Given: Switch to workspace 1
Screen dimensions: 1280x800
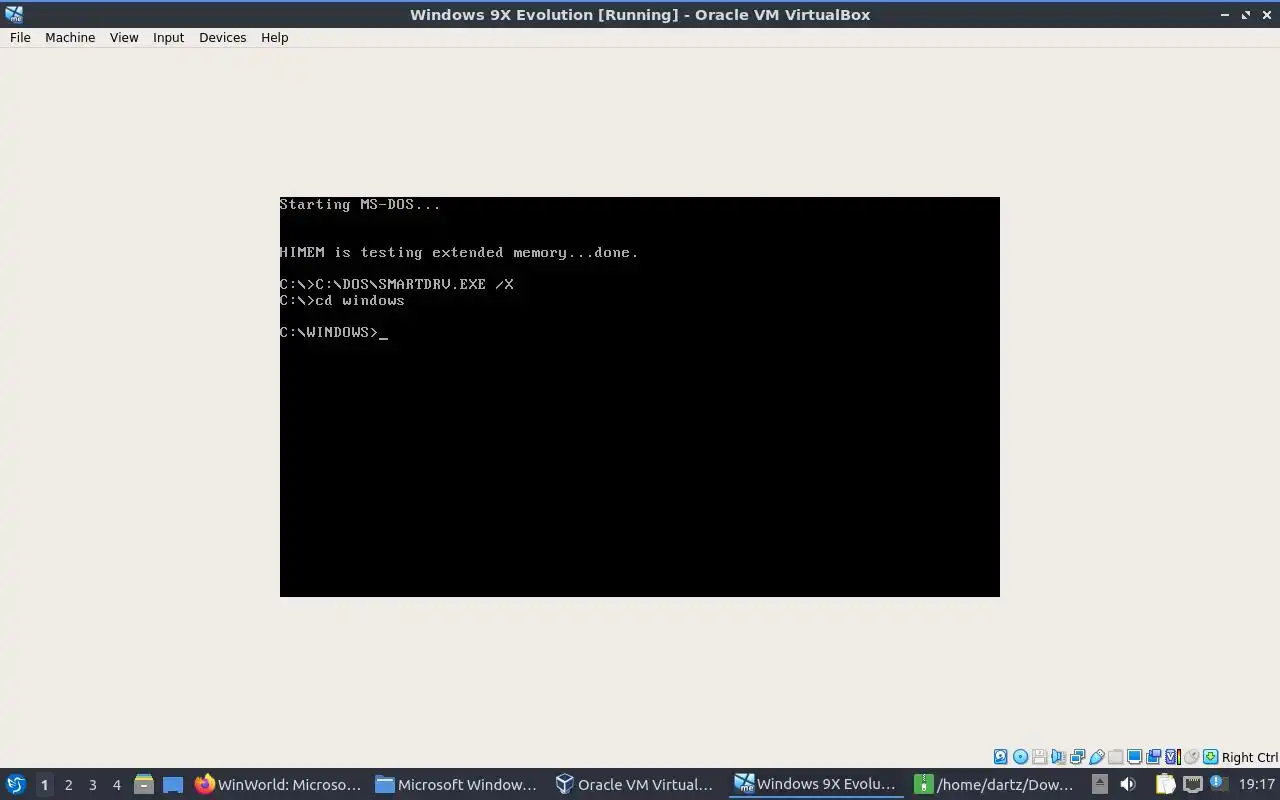Looking at the screenshot, I should click(x=44, y=784).
